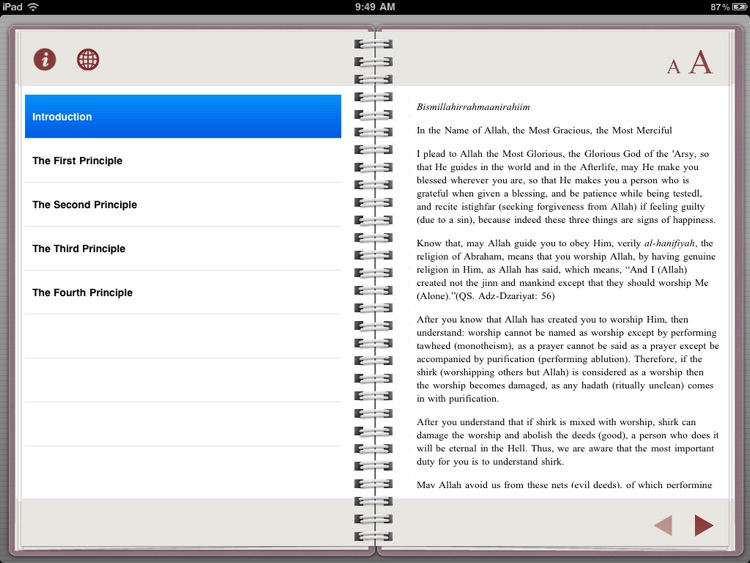Image resolution: width=750 pixels, height=563 pixels.
Task: Open the info icon
Action: click(44, 60)
